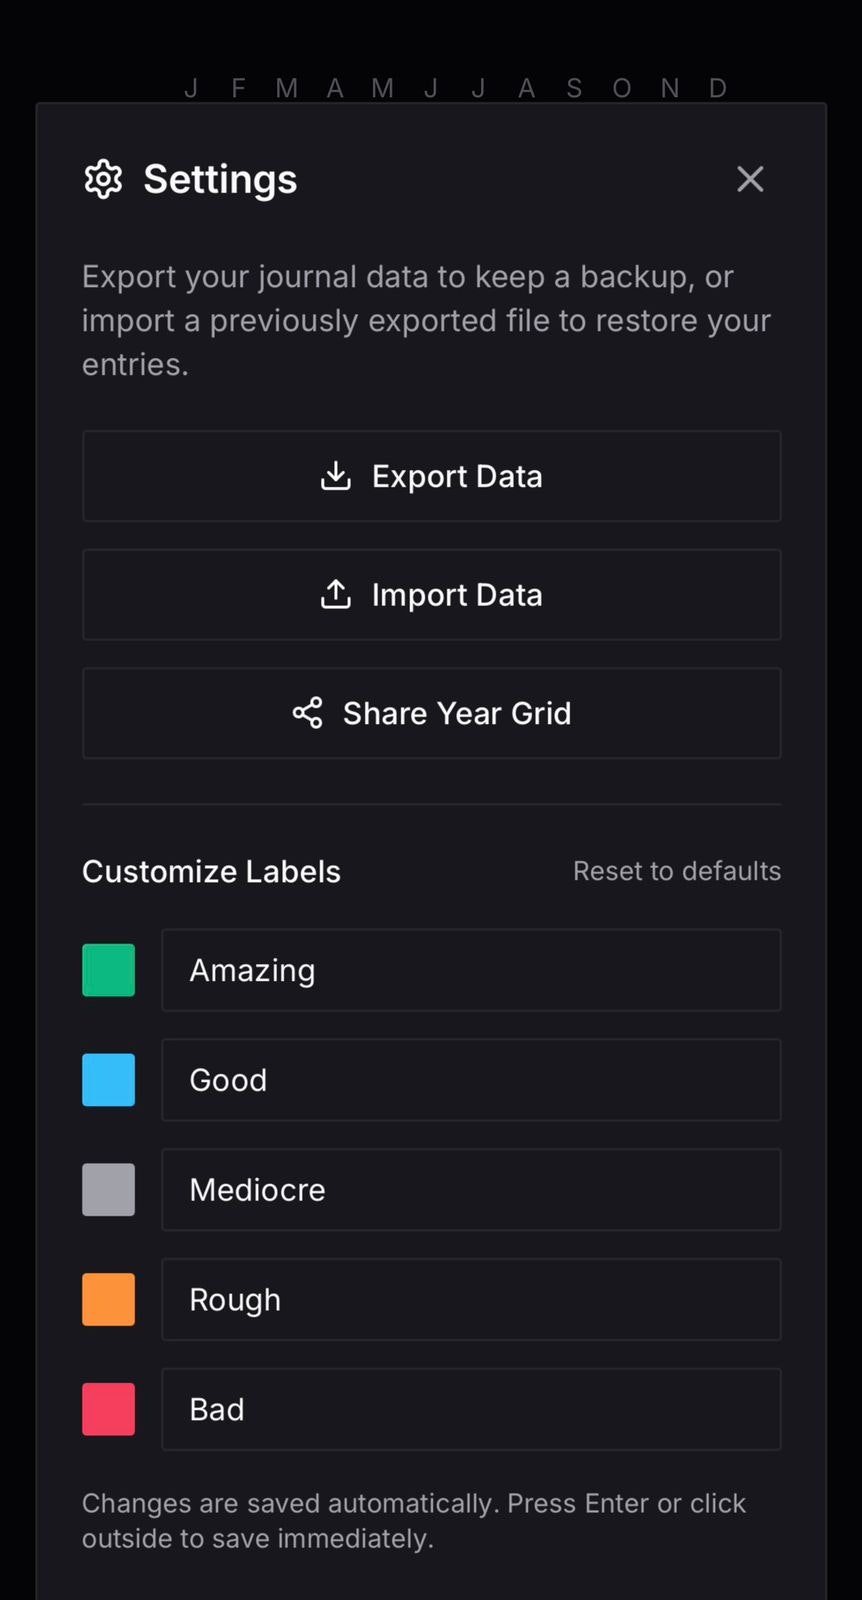Click the Customize Labels heading
Viewport: 862px width, 1600px height.
click(x=211, y=871)
